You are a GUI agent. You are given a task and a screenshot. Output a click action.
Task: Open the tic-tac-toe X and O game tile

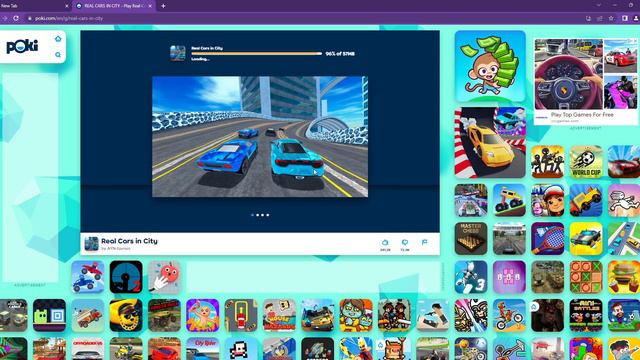point(586,277)
